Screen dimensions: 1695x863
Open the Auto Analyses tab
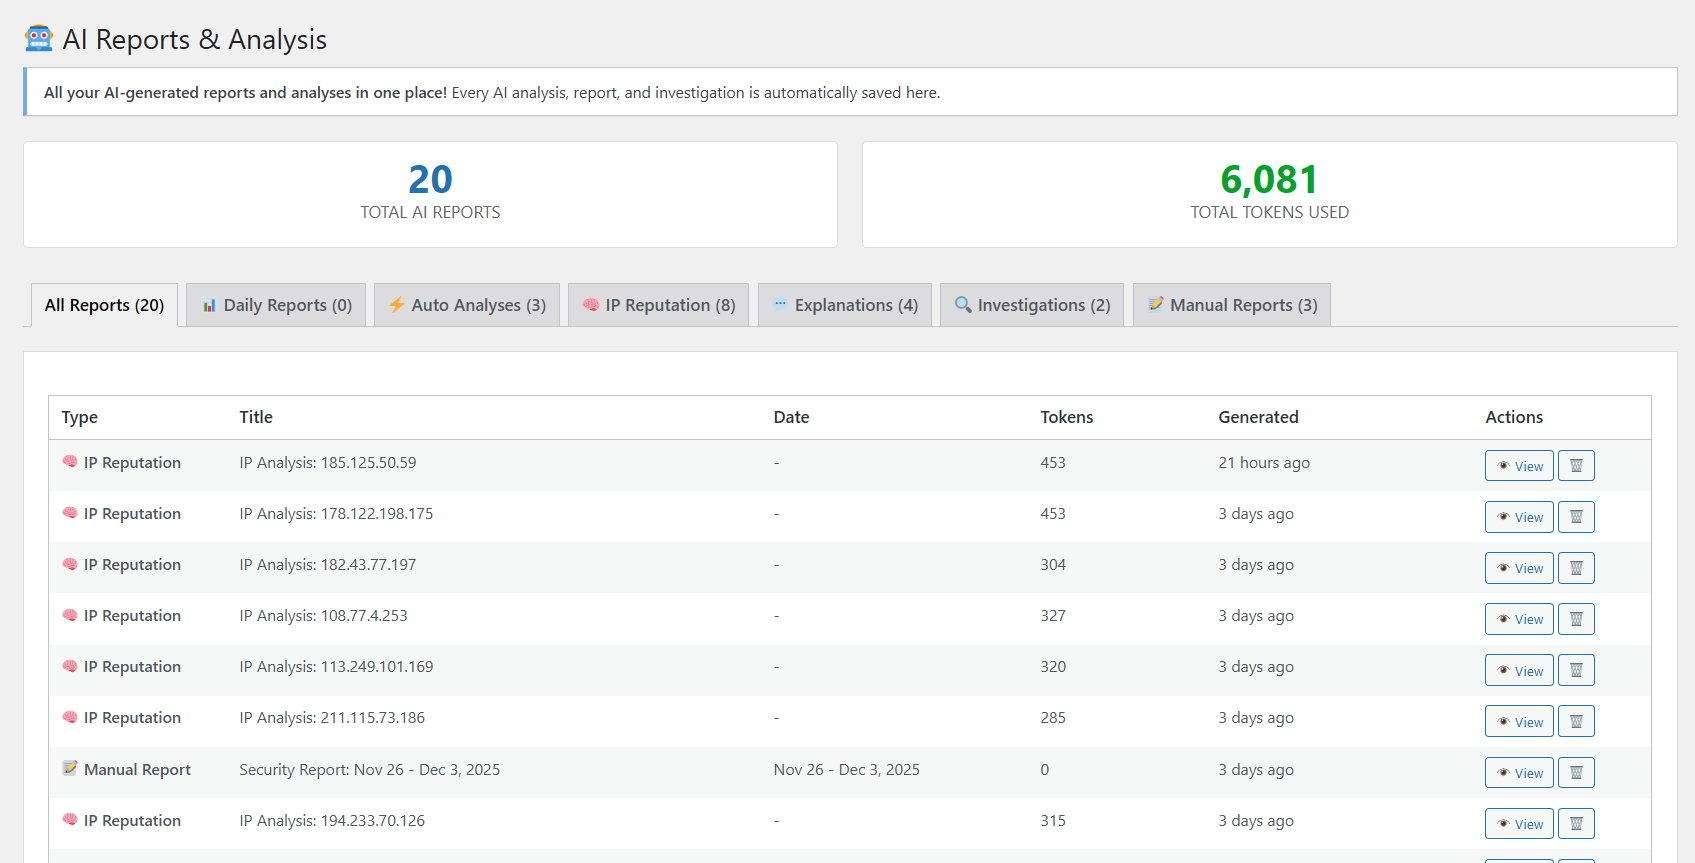click(x=467, y=305)
